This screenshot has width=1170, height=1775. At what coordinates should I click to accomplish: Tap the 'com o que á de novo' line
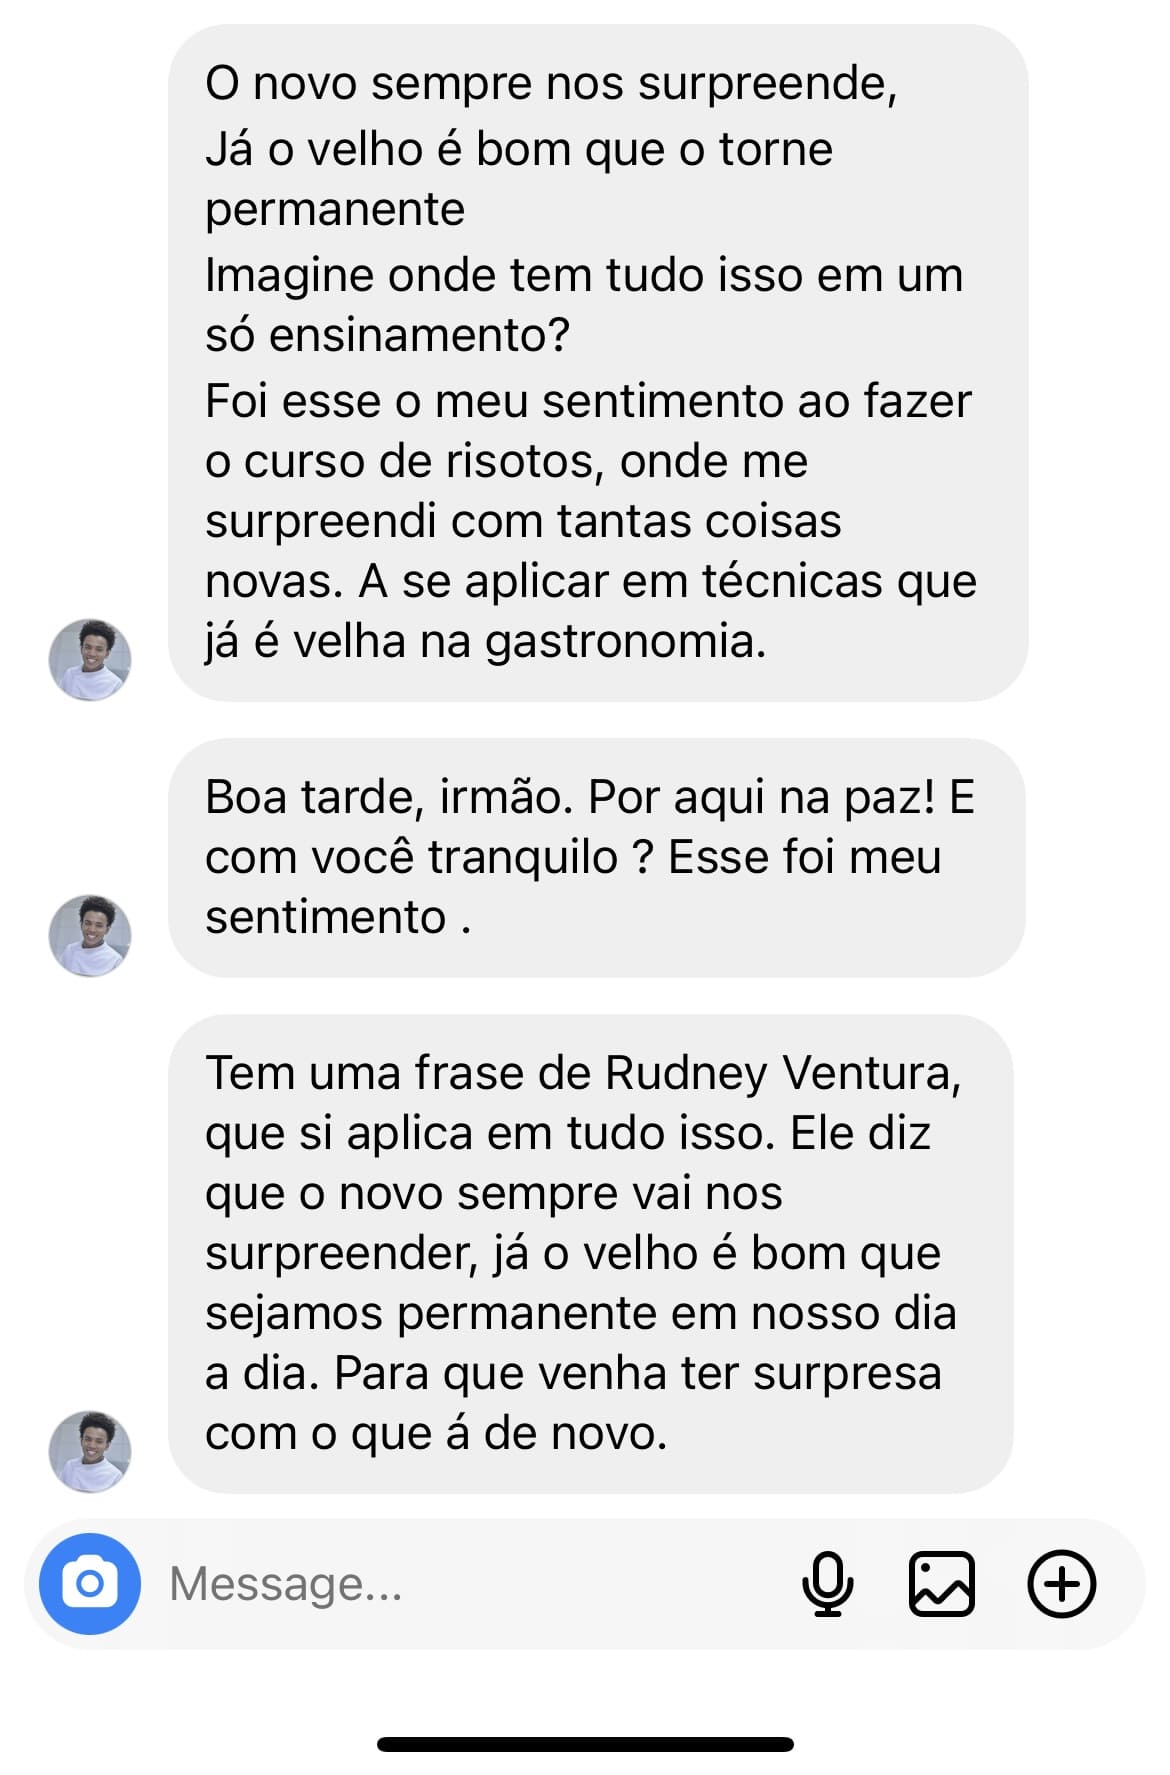tap(436, 1434)
